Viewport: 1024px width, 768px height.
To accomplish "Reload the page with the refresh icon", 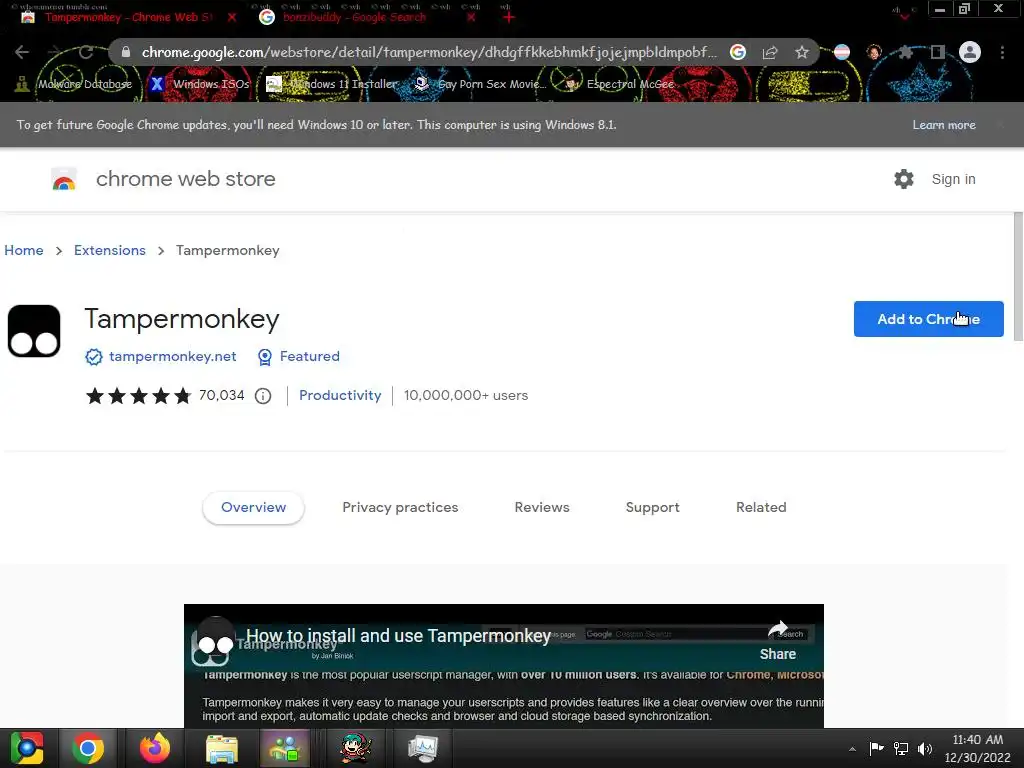I will tap(86, 52).
